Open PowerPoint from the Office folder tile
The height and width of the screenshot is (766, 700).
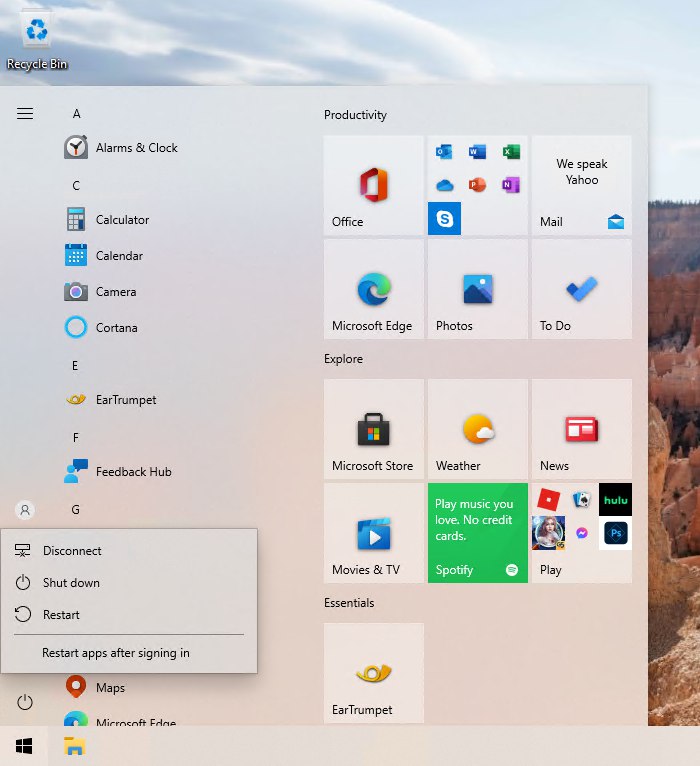point(477,185)
